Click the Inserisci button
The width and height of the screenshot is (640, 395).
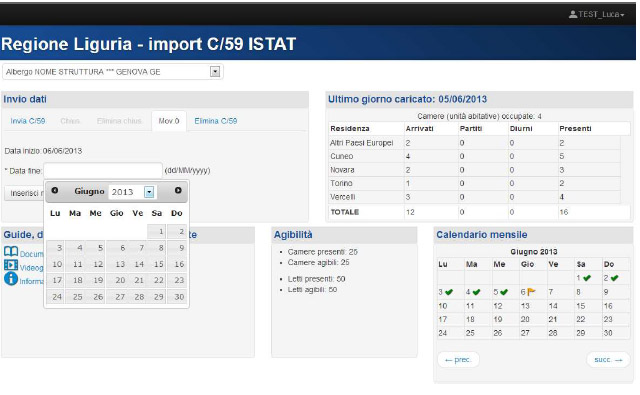pyautogui.click(x=24, y=193)
